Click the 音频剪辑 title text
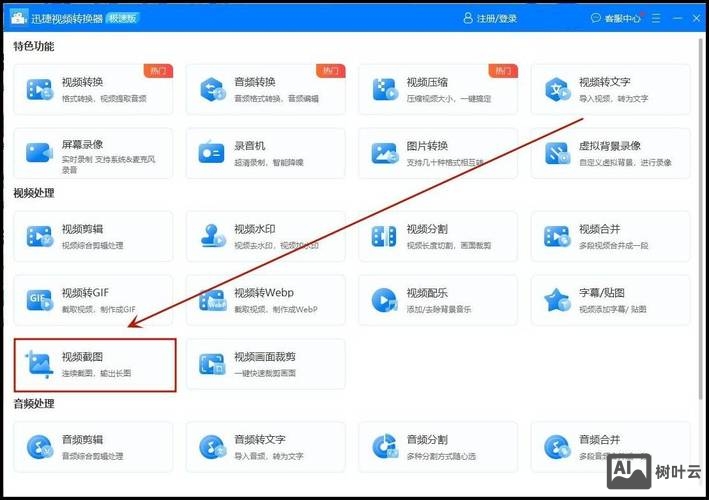709x500 pixels. (82, 439)
